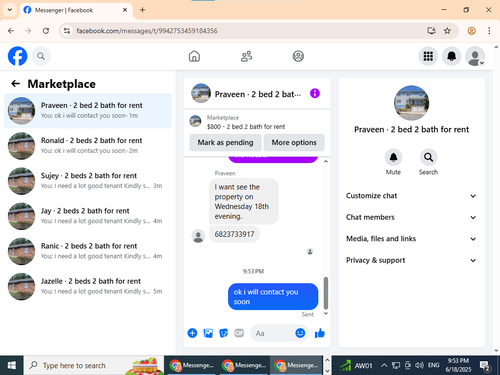Open the Jay 2 beds 2 bath conversation
This screenshot has width=500, height=375.
pos(88,216)
